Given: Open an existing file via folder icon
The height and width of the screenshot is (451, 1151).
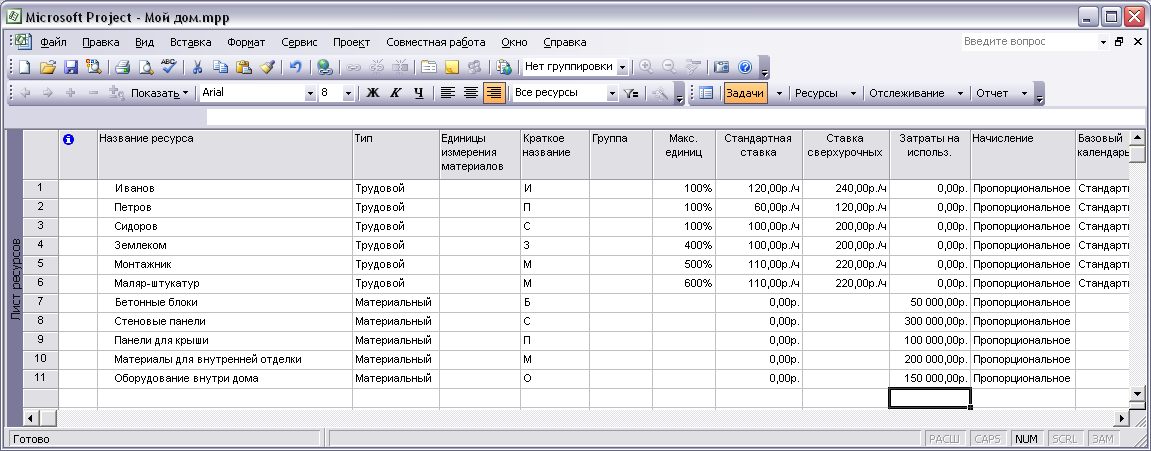Looking at the screenshot, I should click(x=48, y=68).
